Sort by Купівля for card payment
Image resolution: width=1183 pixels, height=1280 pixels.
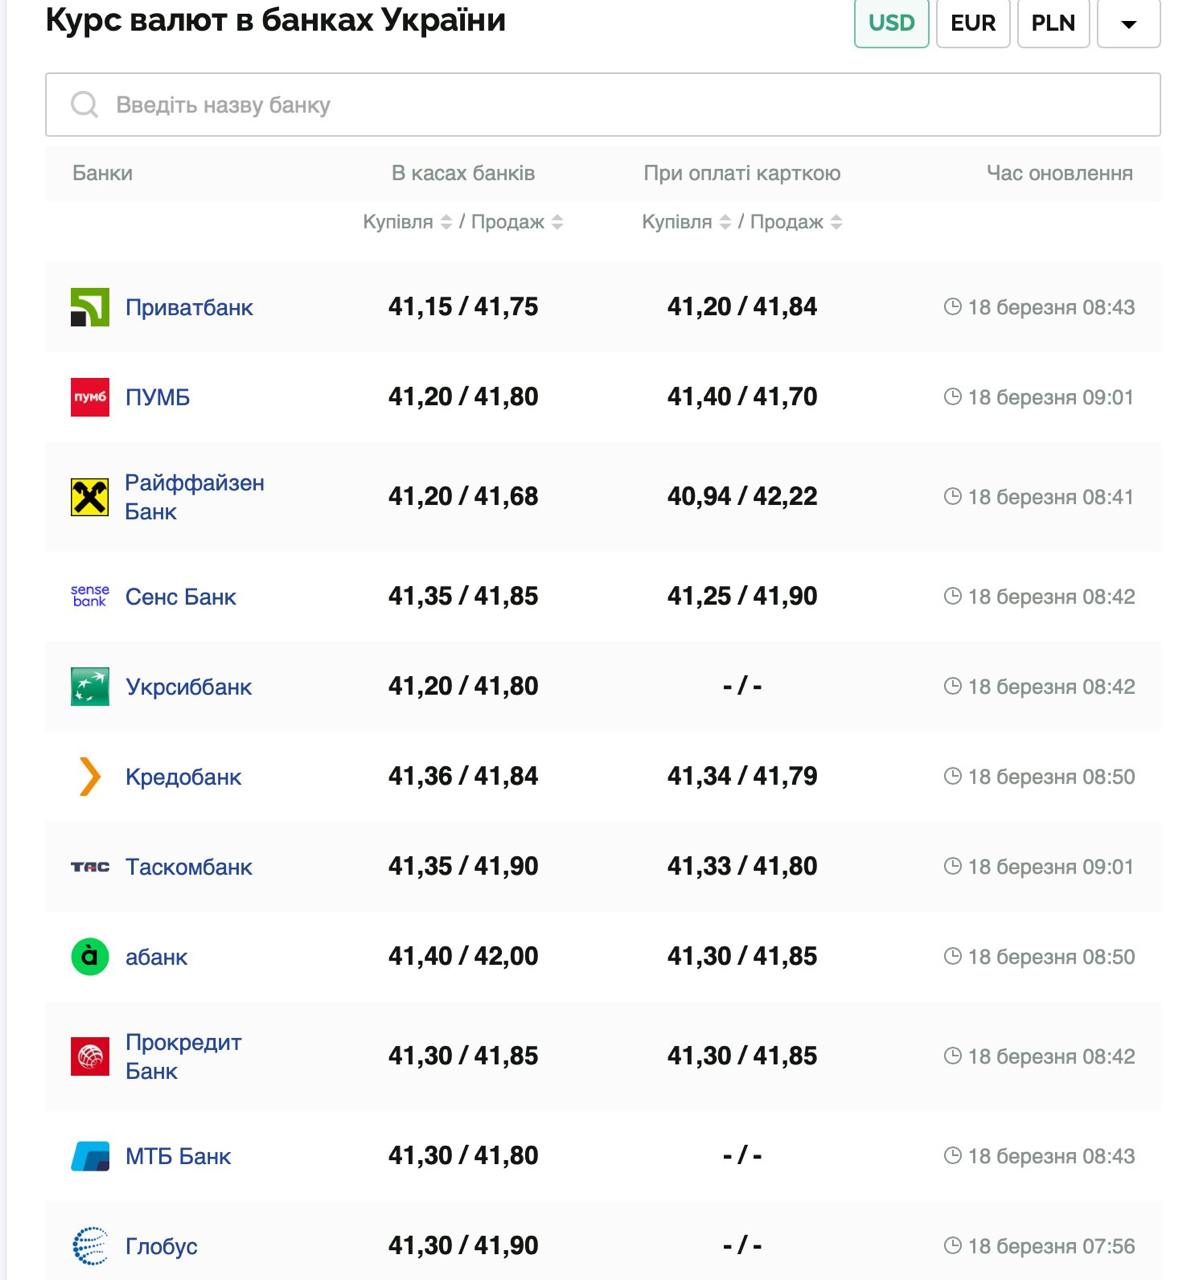(725, 222)
